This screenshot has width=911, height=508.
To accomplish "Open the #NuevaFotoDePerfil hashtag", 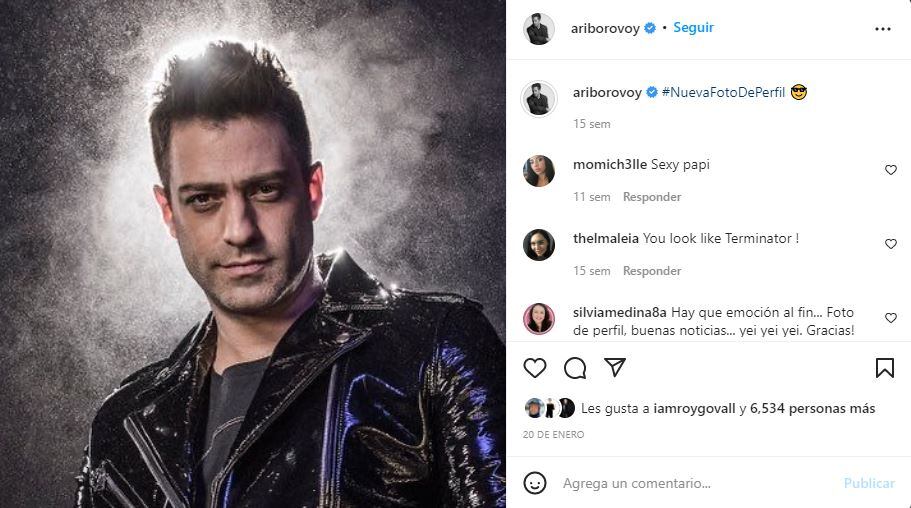I will pos(723,92).
